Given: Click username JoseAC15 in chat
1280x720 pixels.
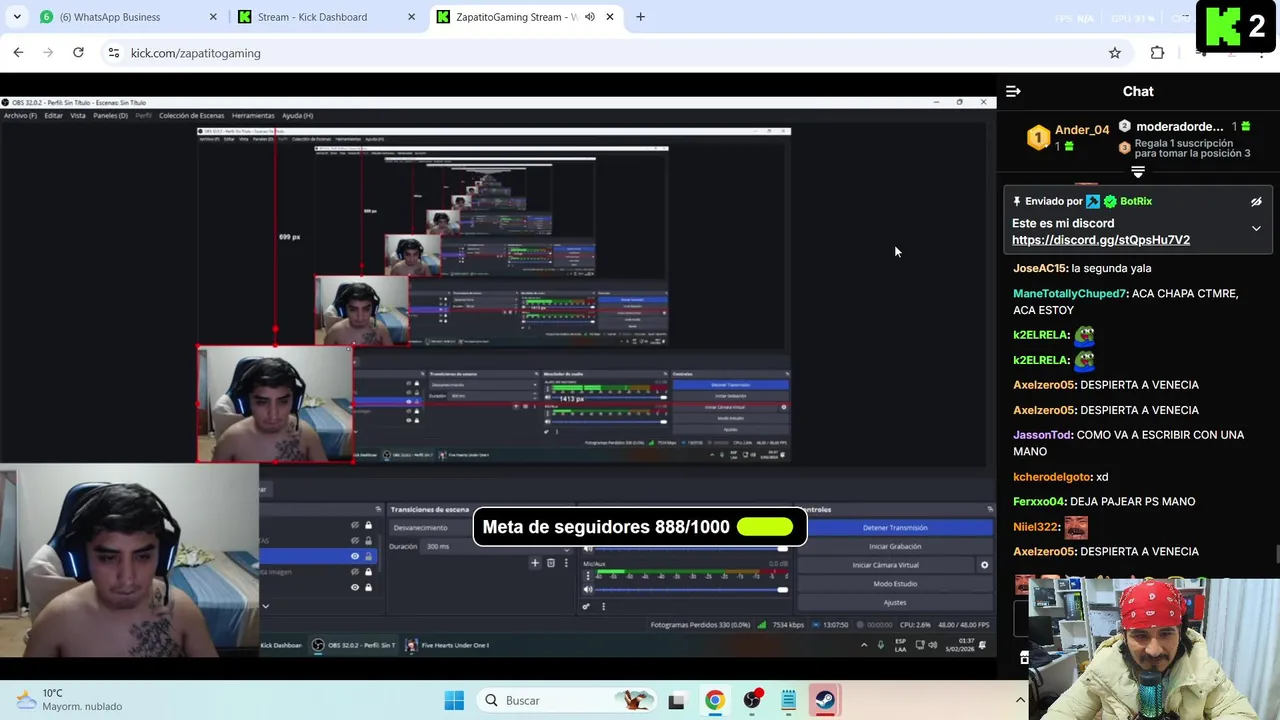Looking at the screenshot, I should 1040,268.
